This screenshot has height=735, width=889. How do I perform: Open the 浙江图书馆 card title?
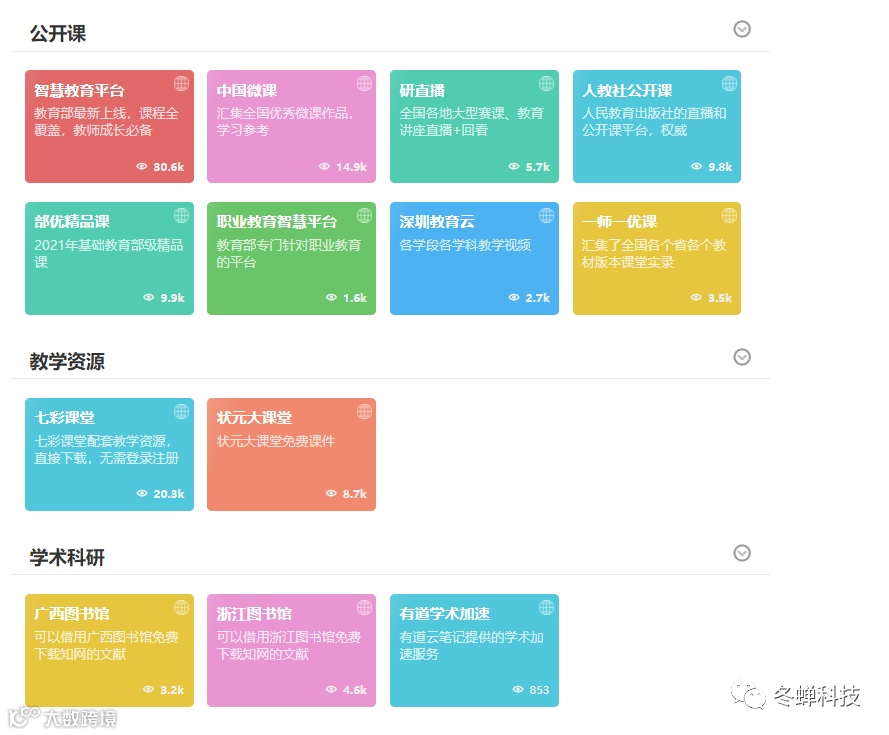point(254,614)
